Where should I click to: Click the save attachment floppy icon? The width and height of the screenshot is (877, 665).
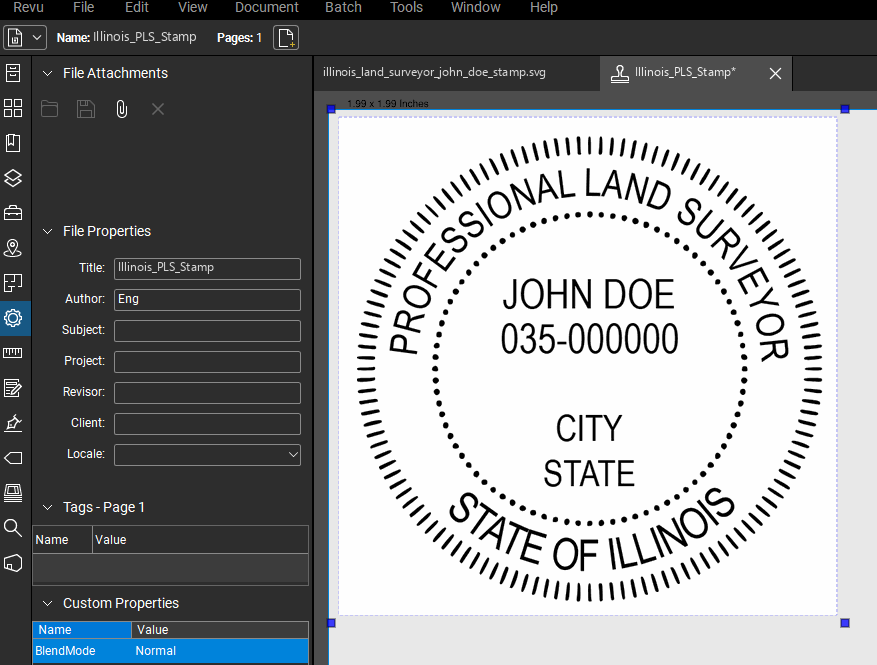coord(86,109)
